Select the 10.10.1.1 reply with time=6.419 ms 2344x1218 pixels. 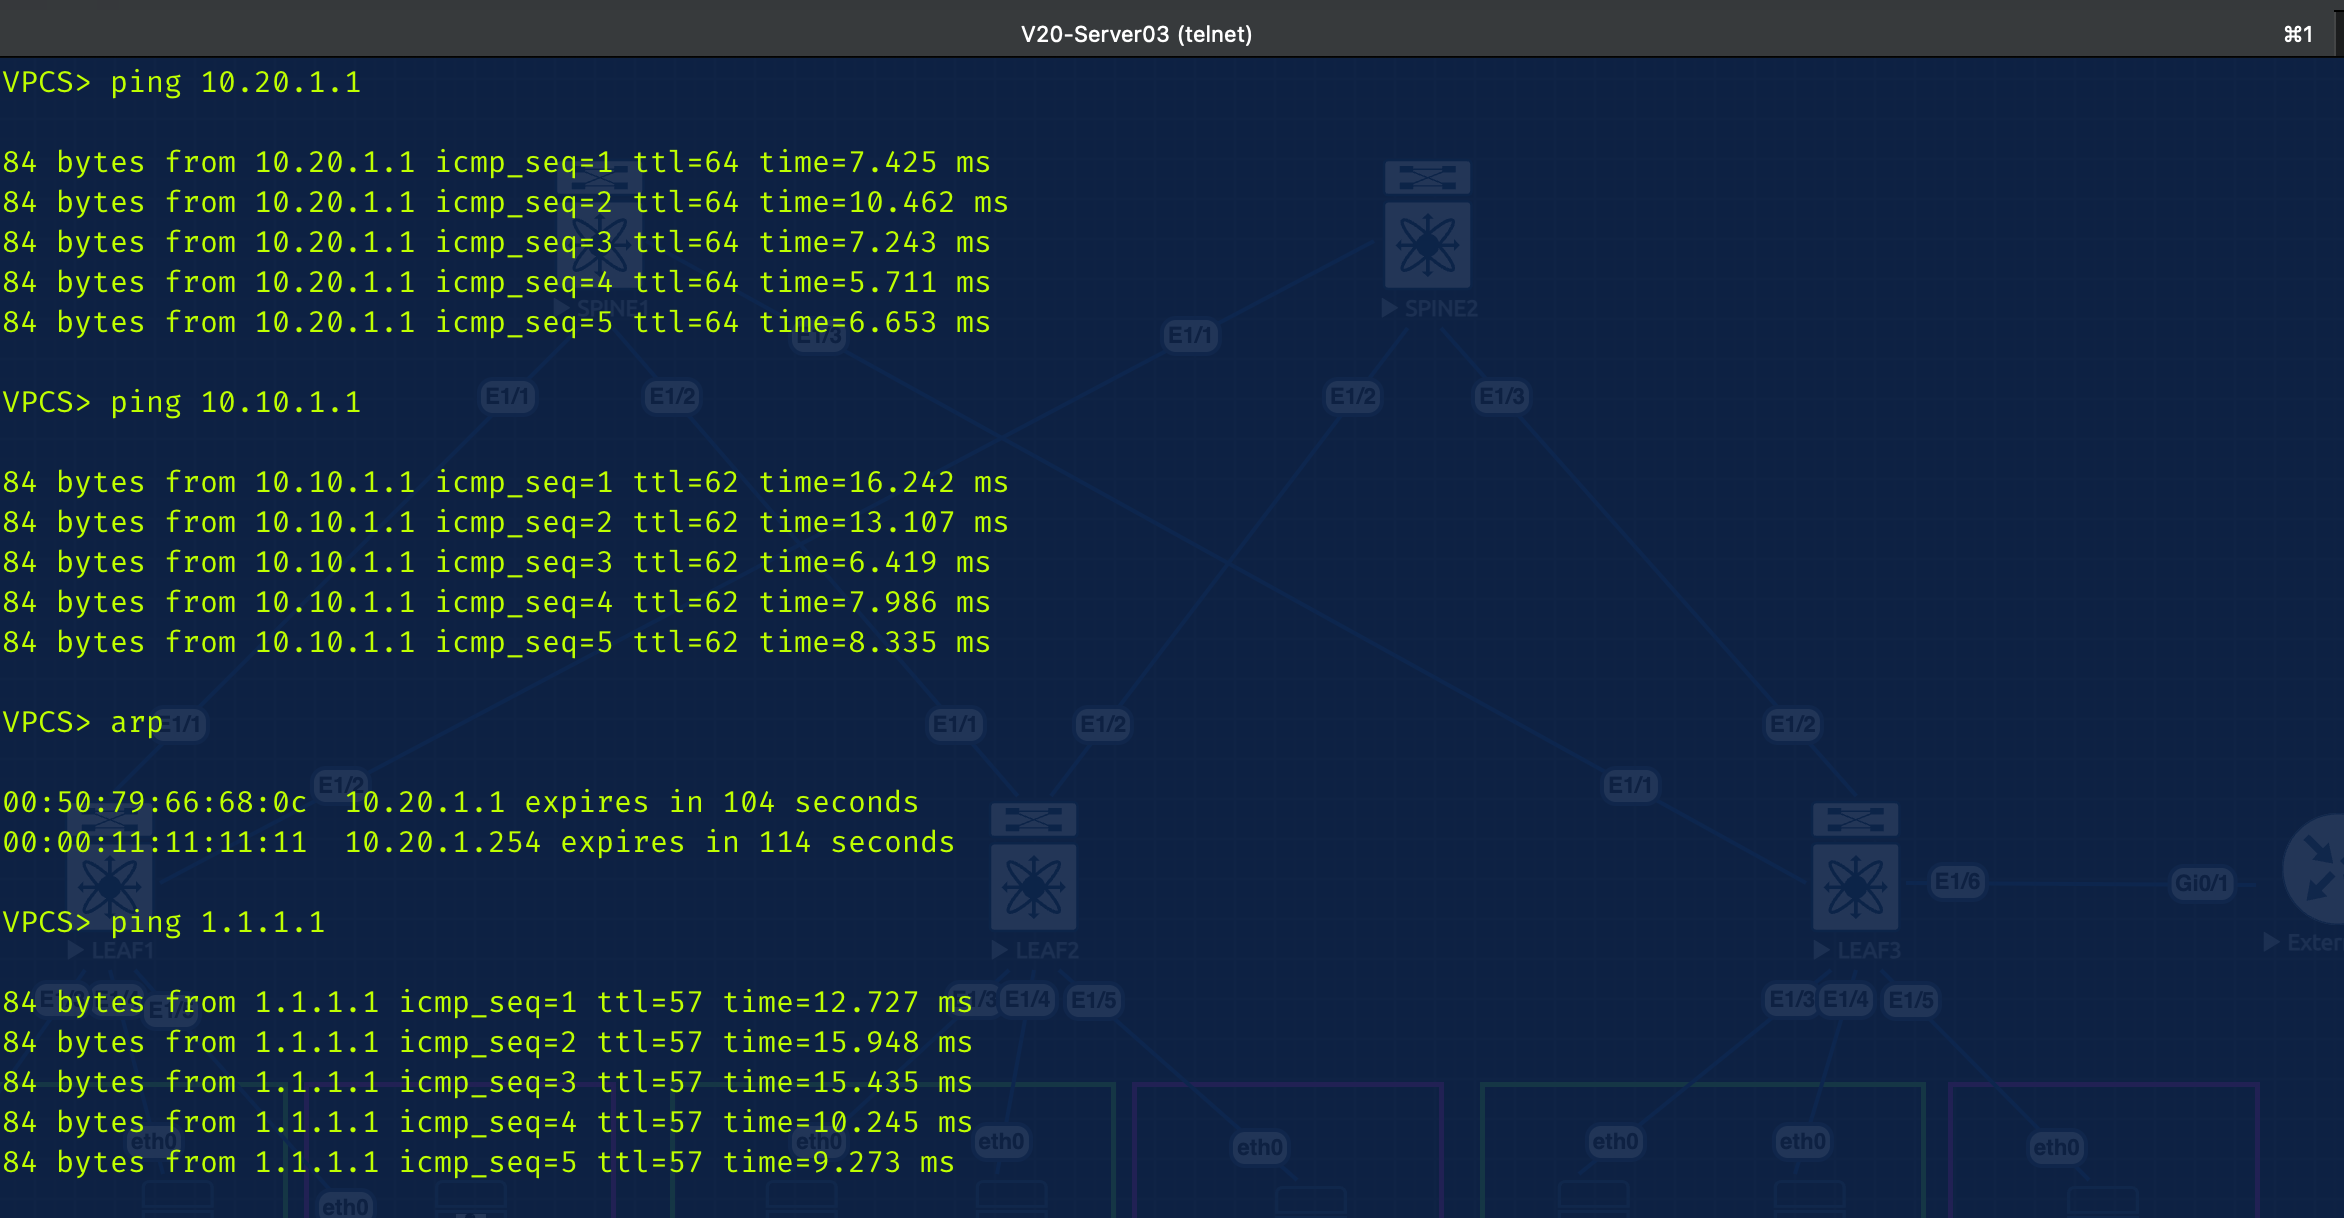(x=496, y=562)
